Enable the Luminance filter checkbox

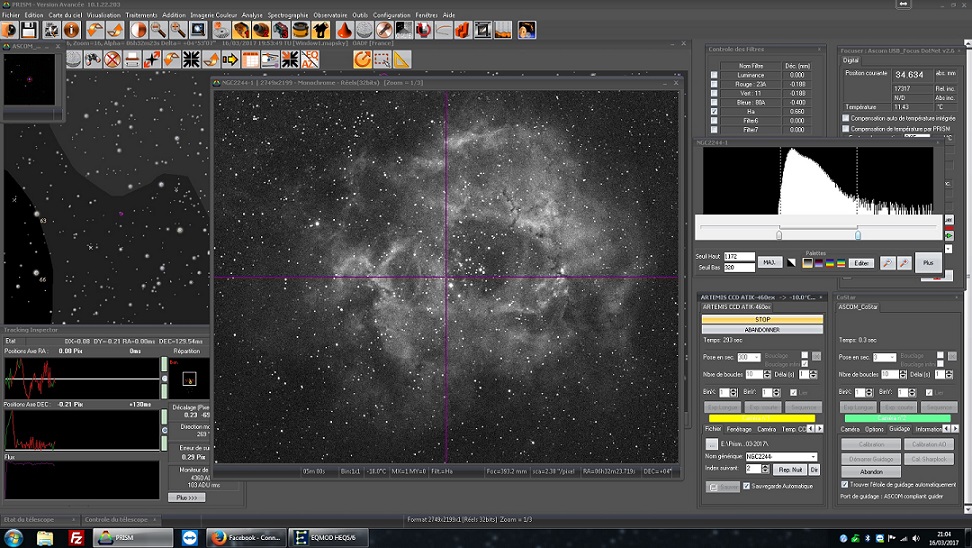click(714, 75)
